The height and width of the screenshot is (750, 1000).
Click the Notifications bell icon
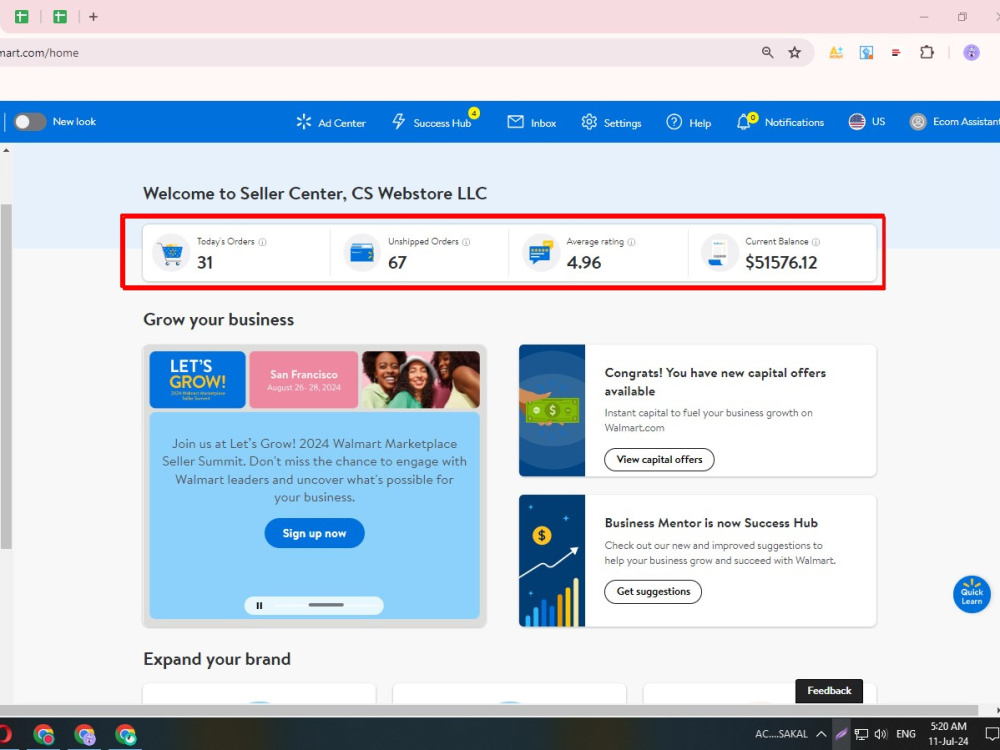coord(744,122)
